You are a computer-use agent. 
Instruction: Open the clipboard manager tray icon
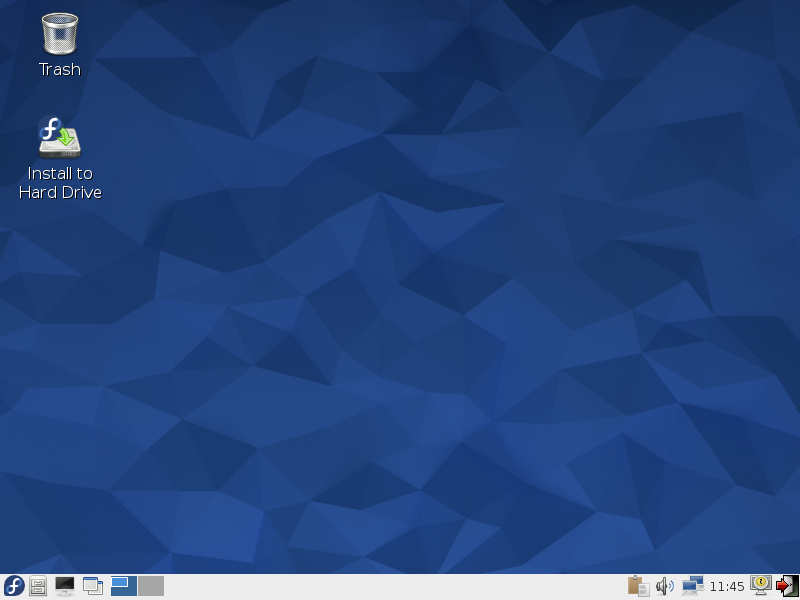[x=638, y=586]
